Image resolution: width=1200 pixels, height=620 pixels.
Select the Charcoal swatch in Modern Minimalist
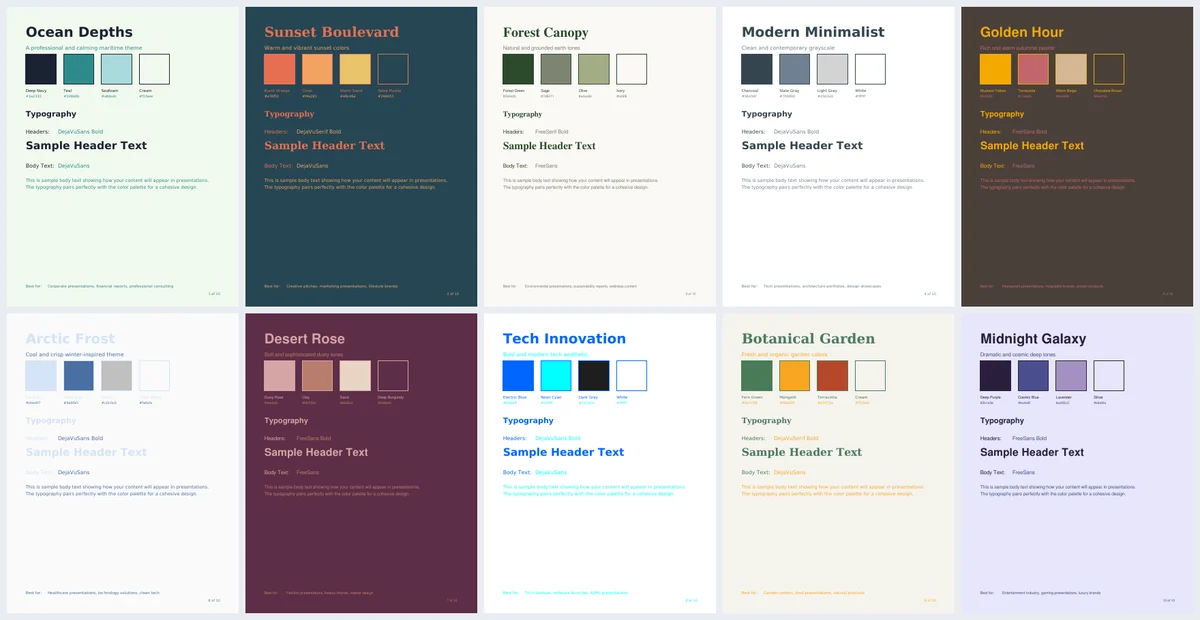coord(757,69)
